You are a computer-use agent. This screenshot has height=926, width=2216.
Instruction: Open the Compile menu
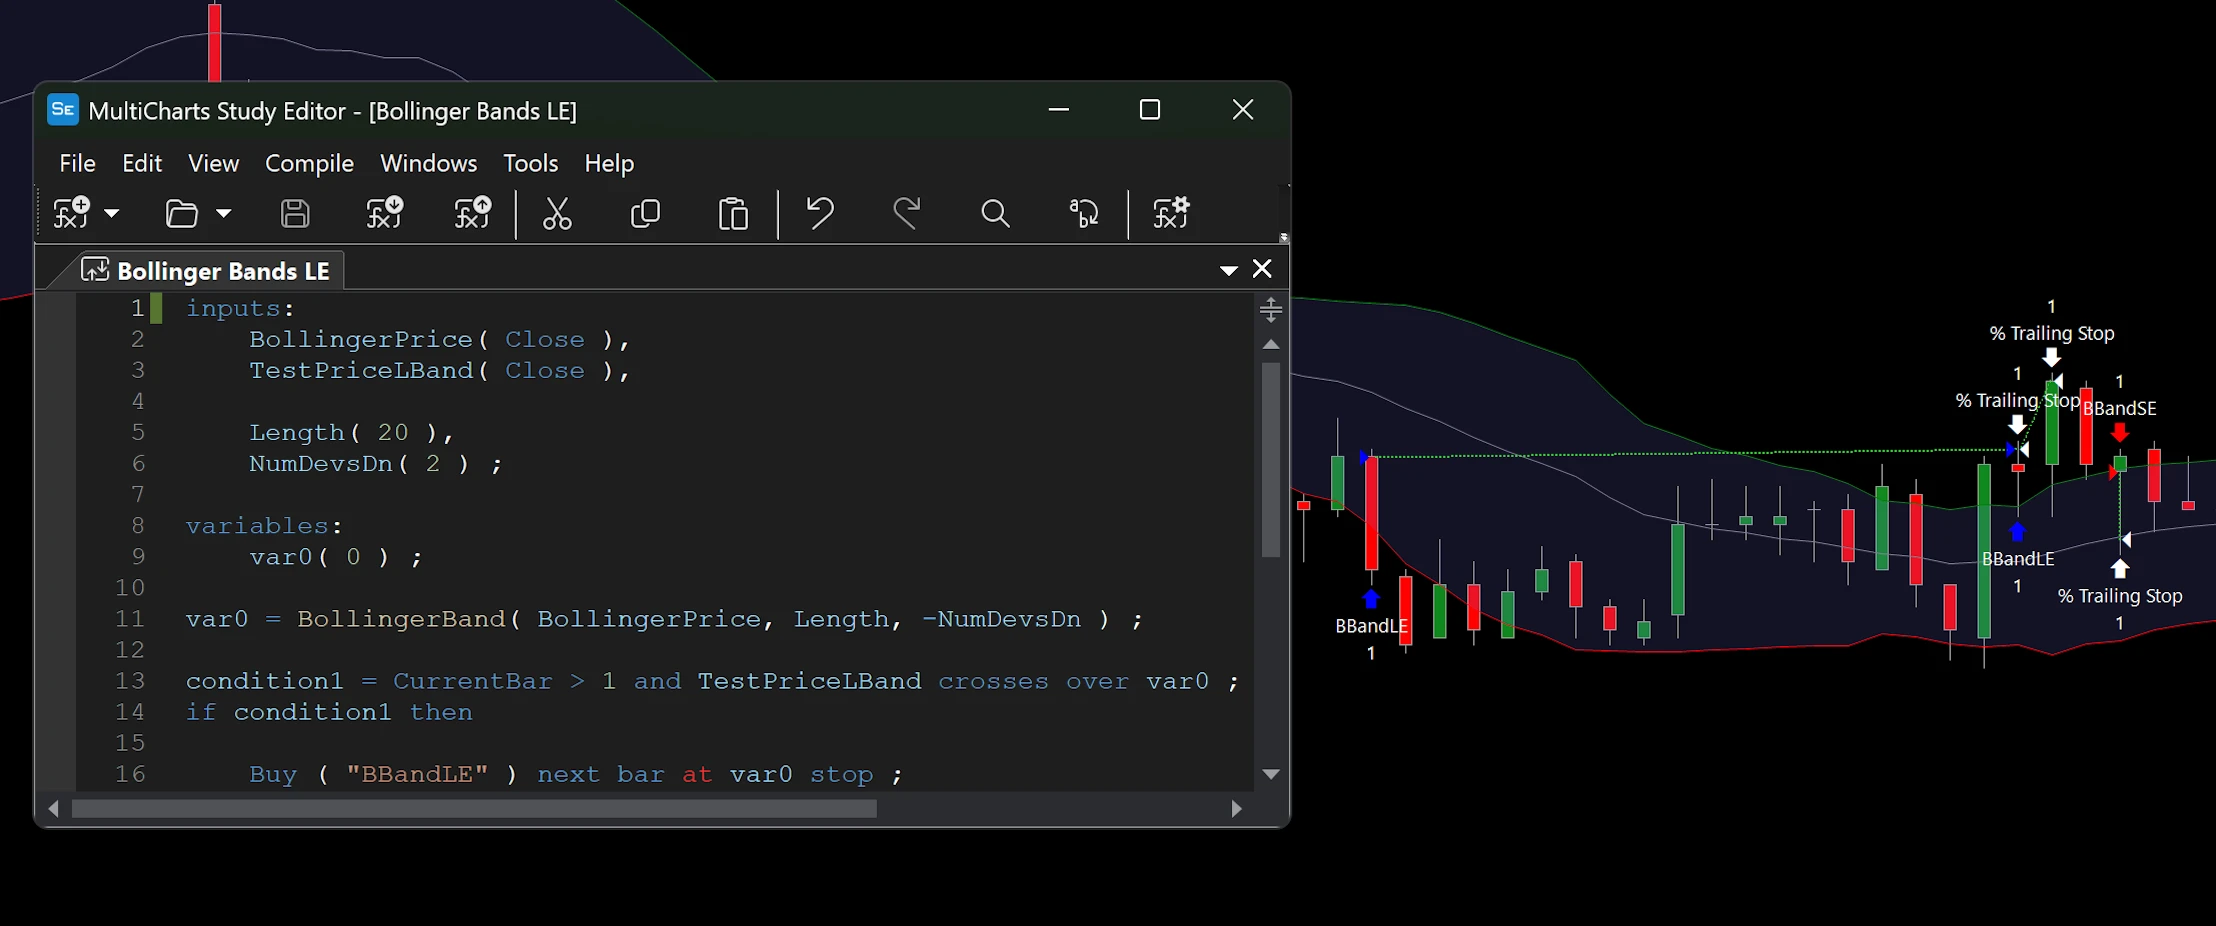pos(309,163)
